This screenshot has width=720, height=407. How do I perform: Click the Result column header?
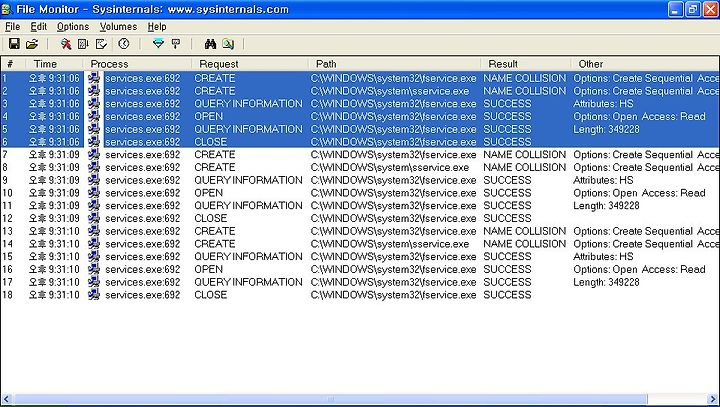(x=526, y=64)
